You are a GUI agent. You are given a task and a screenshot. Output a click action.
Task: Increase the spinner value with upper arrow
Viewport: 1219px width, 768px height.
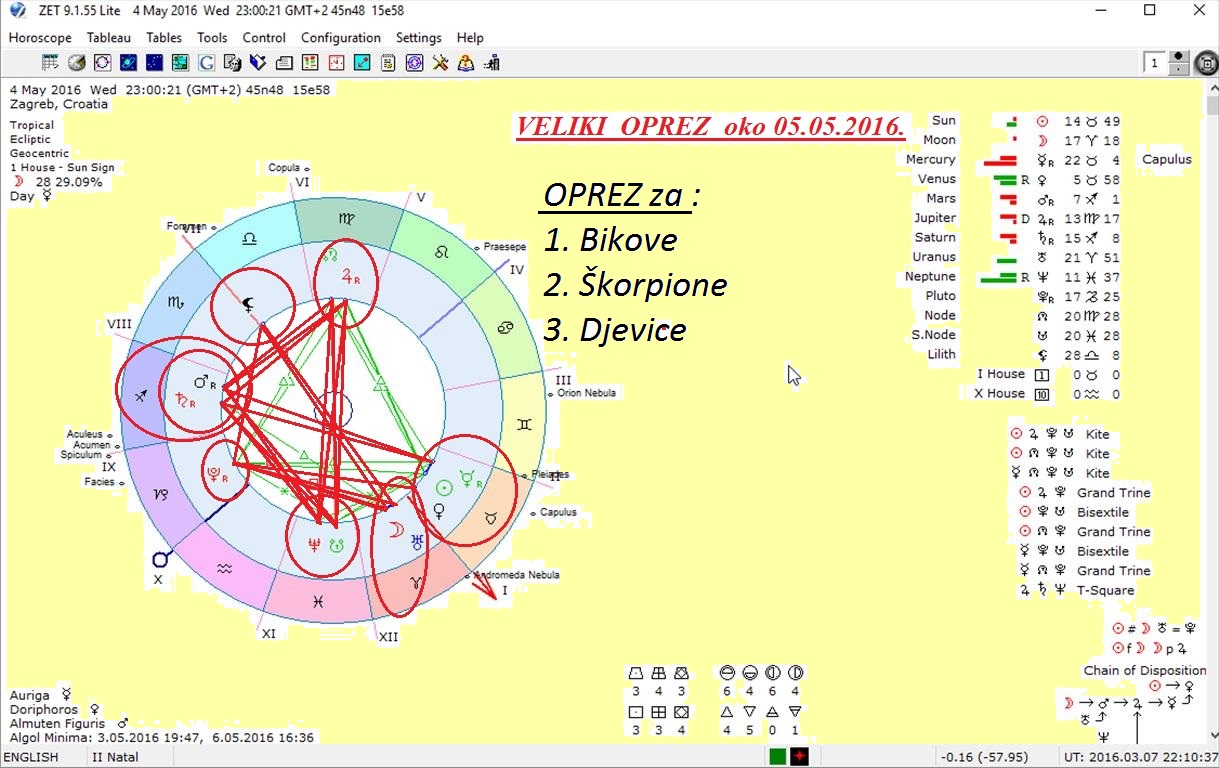pyautogui.click(x=1180, y=58)
